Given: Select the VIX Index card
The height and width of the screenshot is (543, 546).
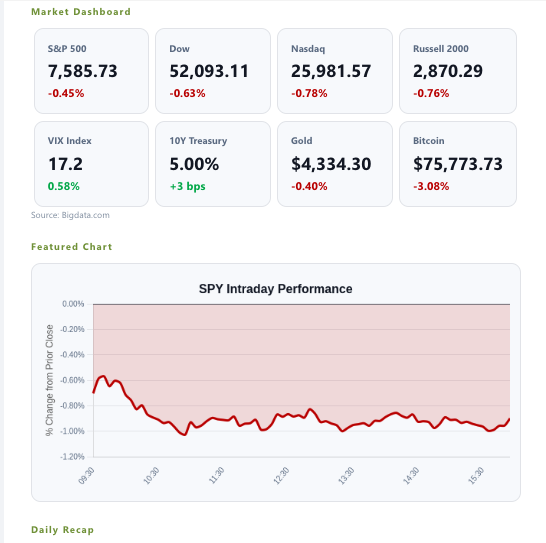Looking at the screenshot, I should pos(91,164).
